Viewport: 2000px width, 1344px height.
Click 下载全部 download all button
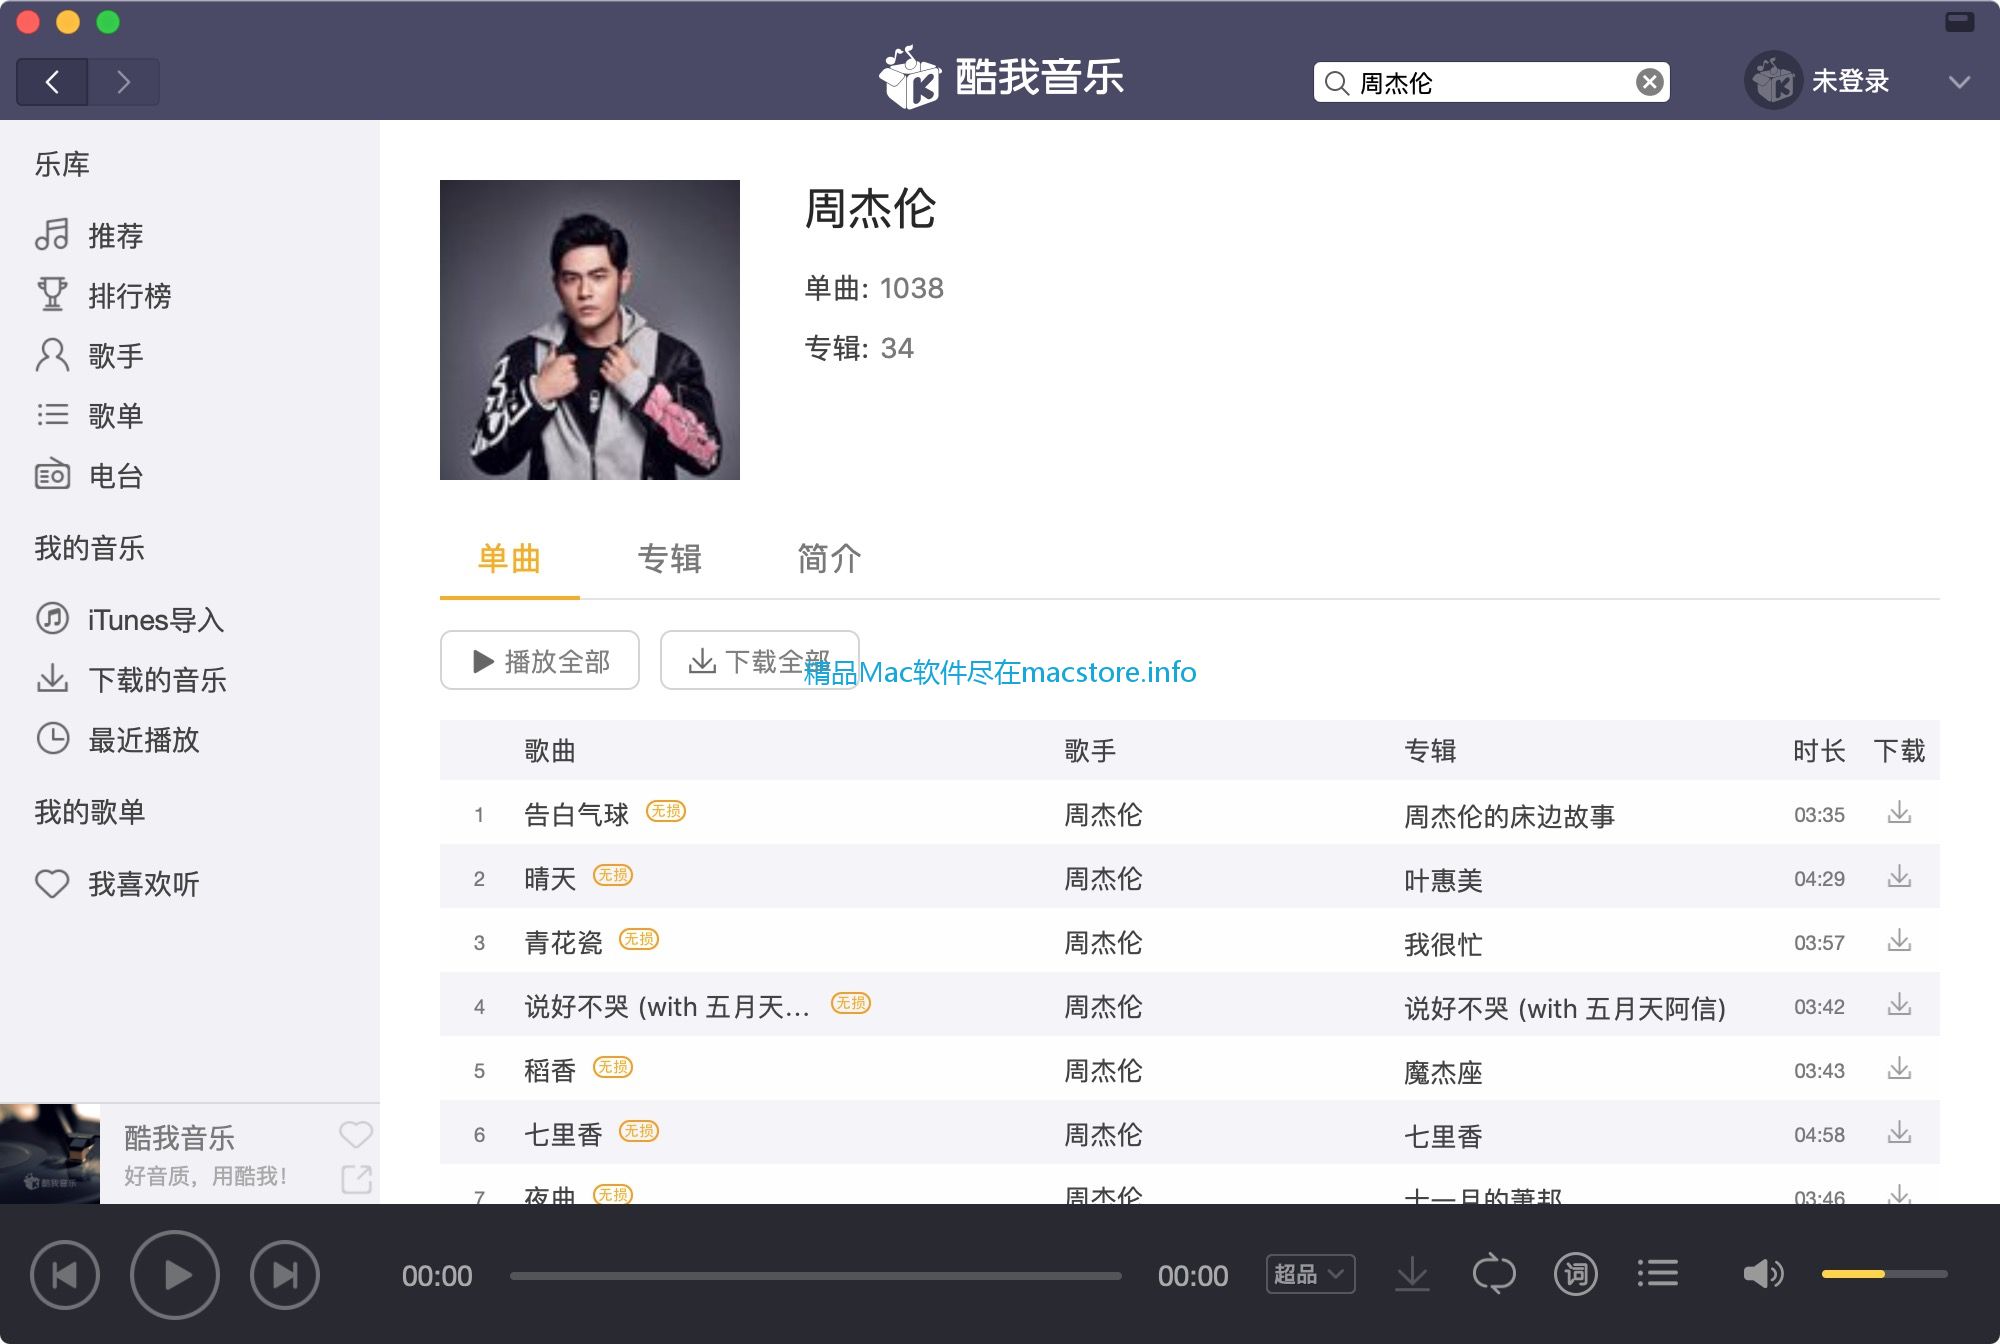click(759, 660)
